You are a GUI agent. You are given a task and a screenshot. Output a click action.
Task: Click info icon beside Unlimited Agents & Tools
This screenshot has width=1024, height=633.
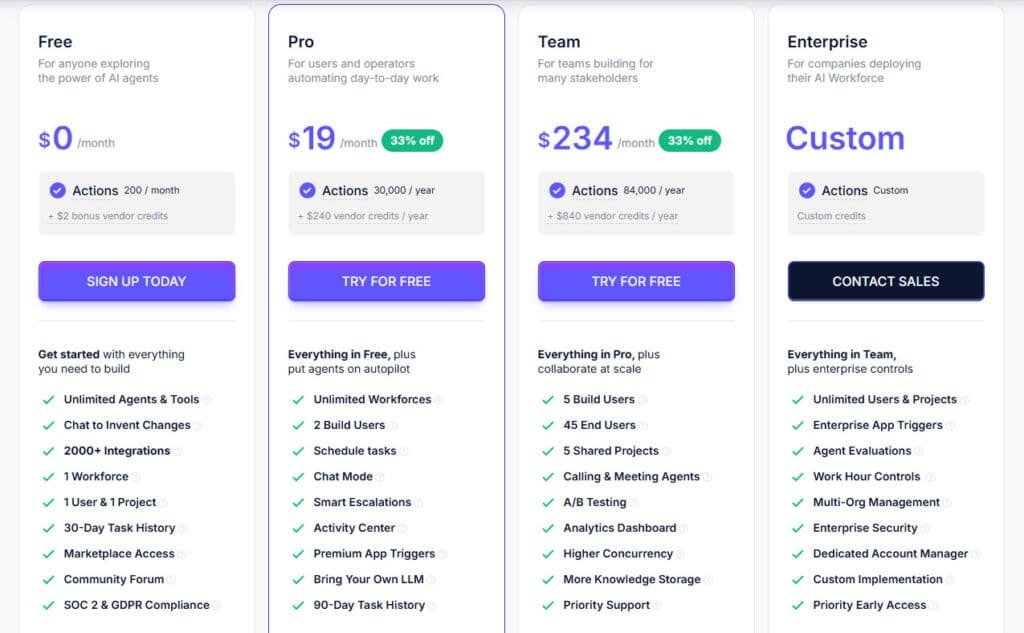coord(207,400)
